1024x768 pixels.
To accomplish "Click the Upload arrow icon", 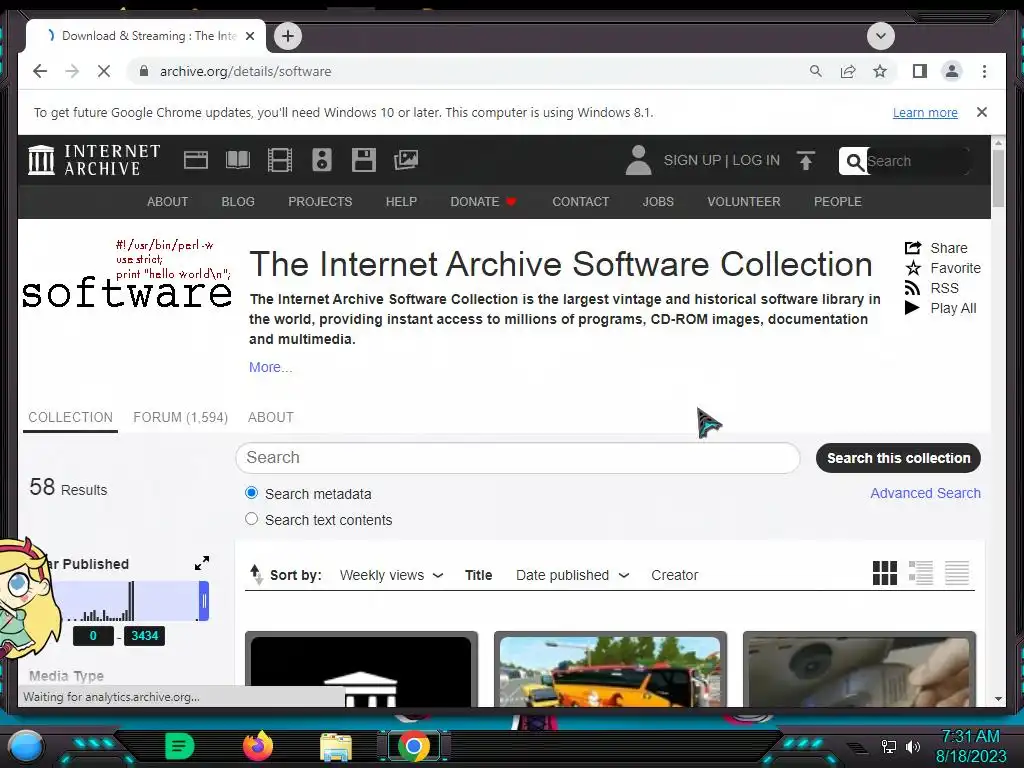I will [806, 160].
